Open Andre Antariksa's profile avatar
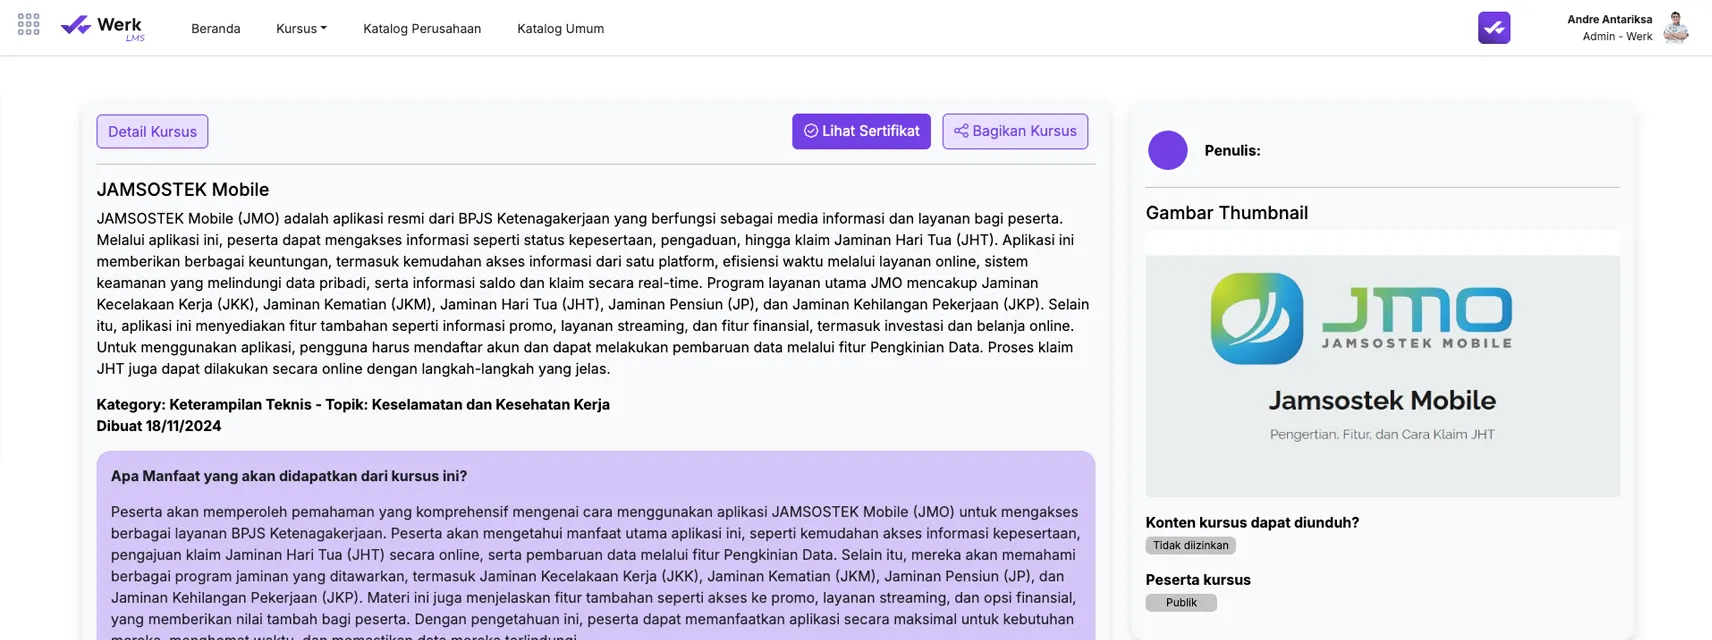 (x=1675, y=28)
